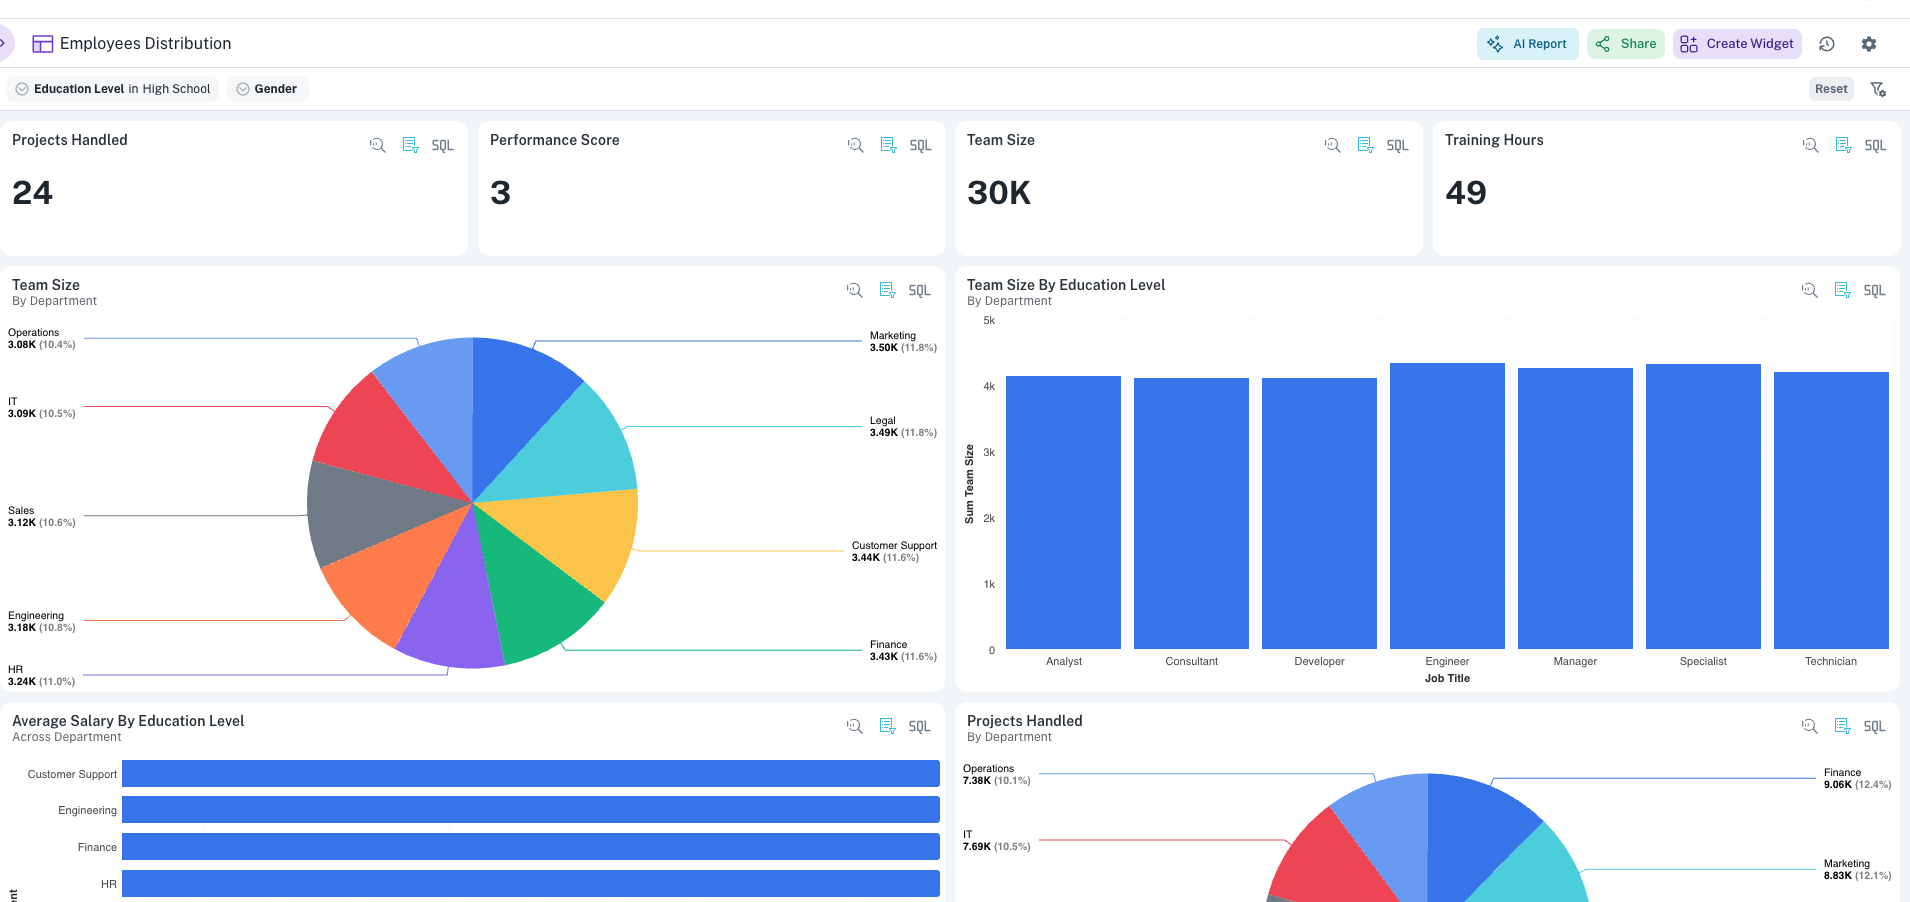Click the Engineer bar
Viewport: 1910px width, 902px height.
point(1447,506)
